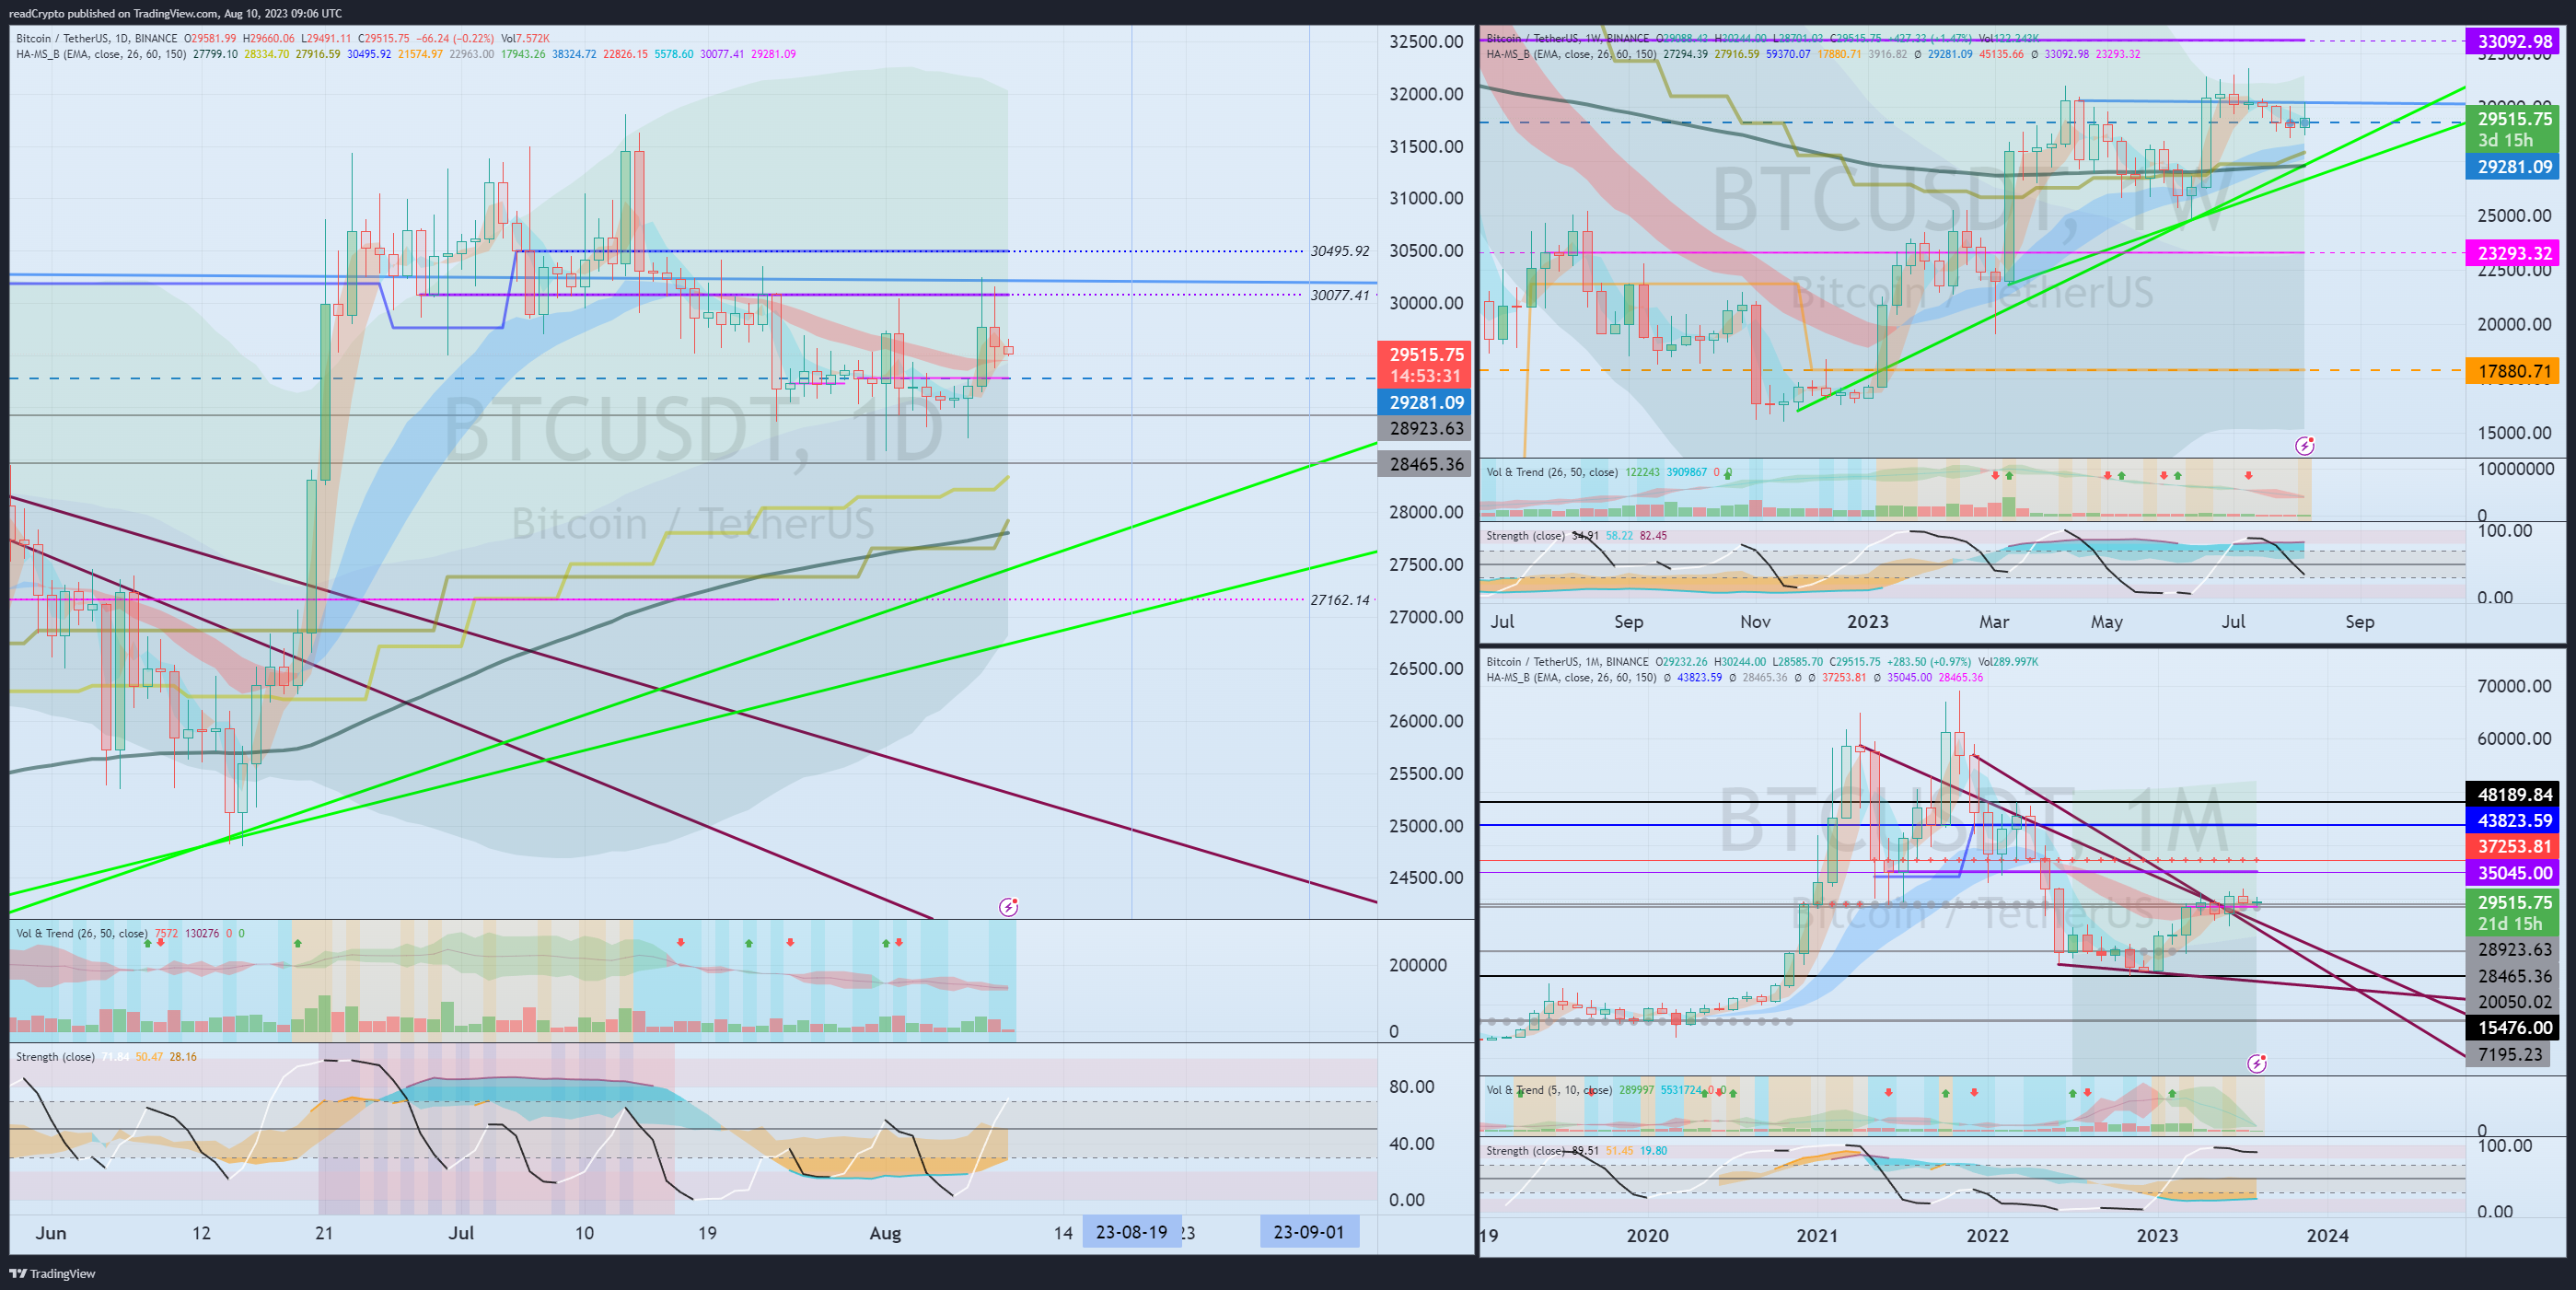The image size is (2576, 1290).
Task: Click the Nov label on the 1W time axis
Action: [x=1755, y=622]
